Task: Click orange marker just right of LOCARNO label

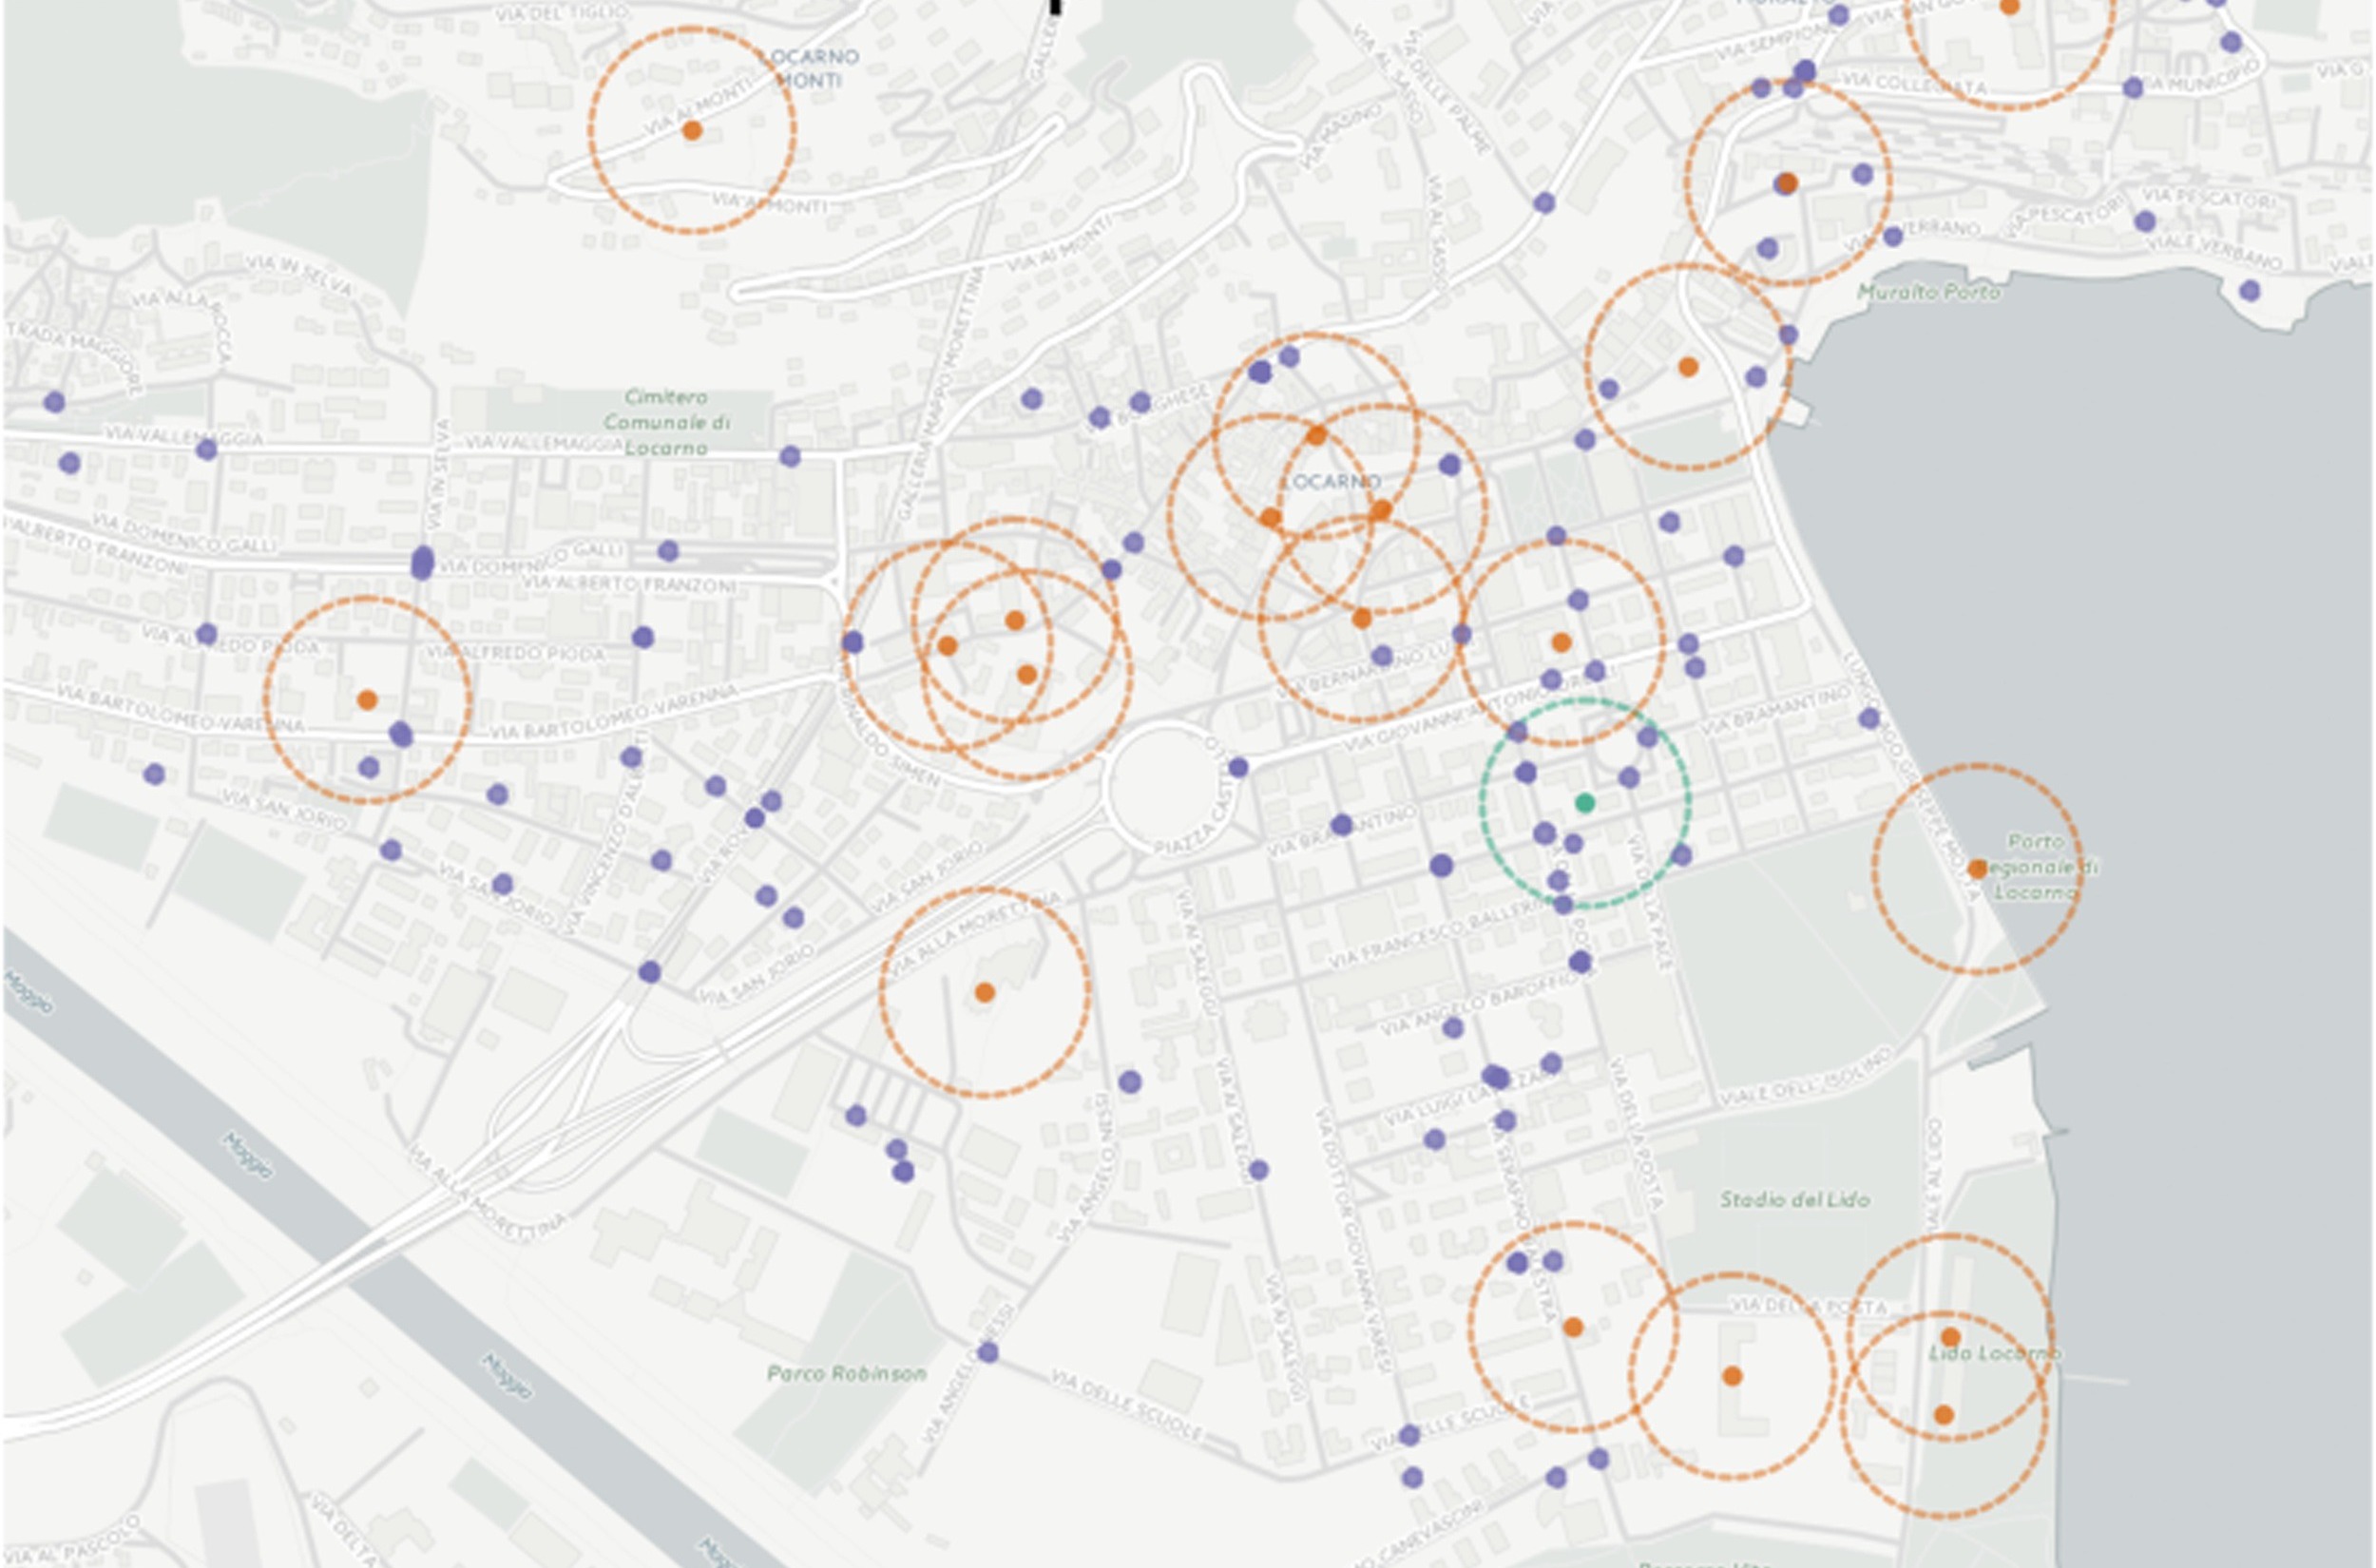Action: [x=1380, y=511]
